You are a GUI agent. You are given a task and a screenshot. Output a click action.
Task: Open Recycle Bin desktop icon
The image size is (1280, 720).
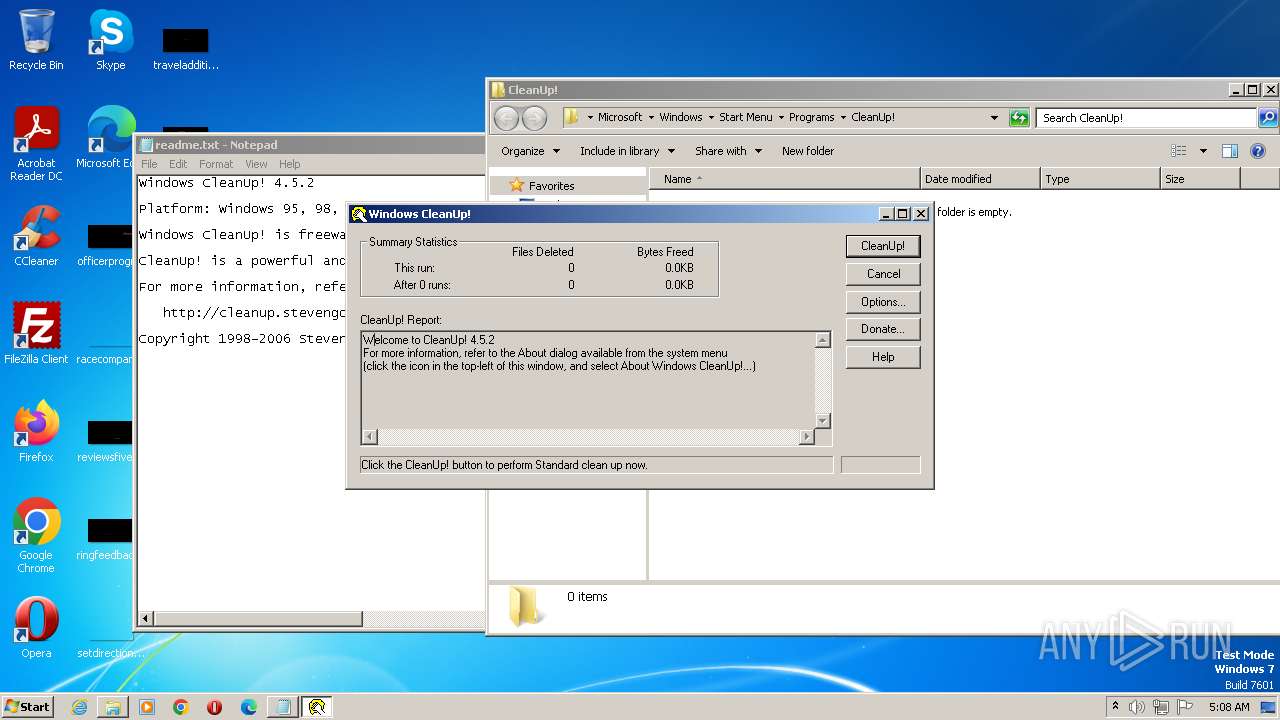(36, 40)
